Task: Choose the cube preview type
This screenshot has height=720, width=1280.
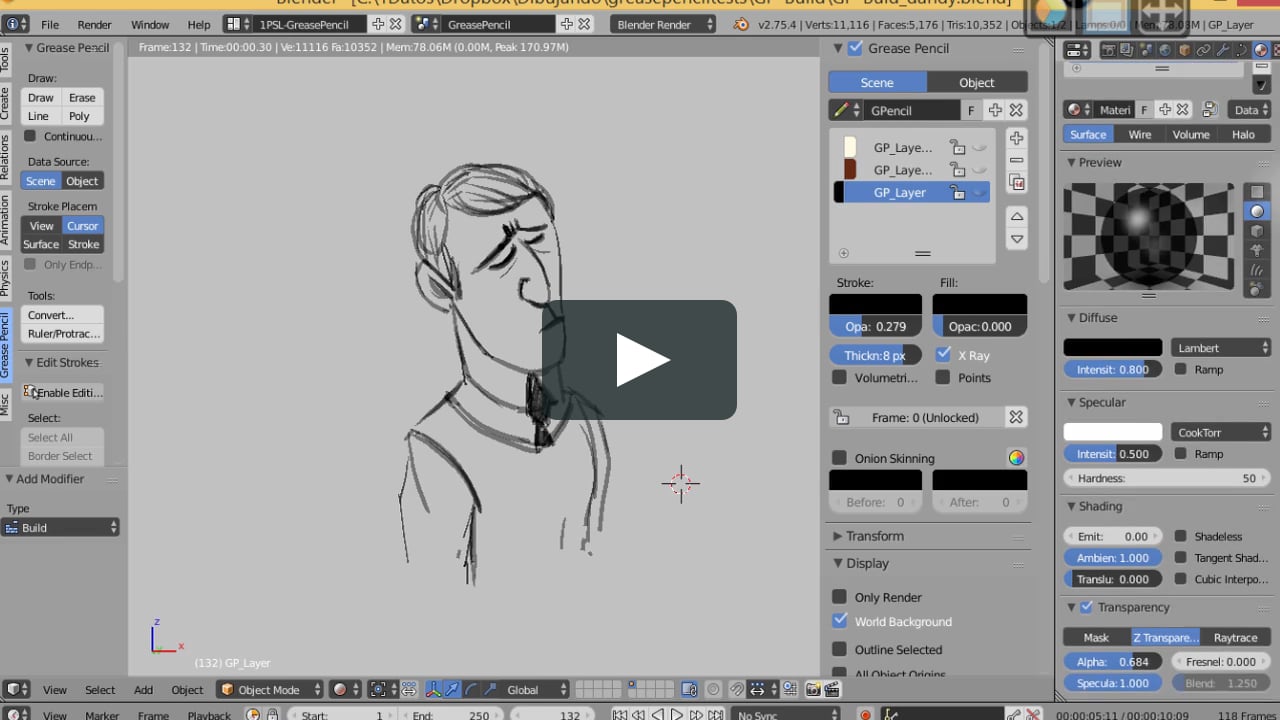Action: [1257, 231]
